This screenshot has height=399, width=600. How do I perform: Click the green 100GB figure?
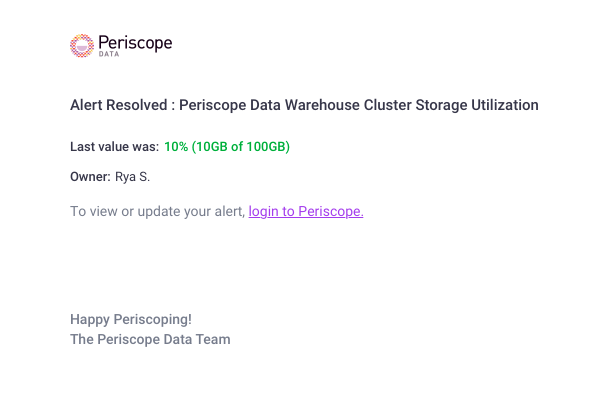[266, 147]
